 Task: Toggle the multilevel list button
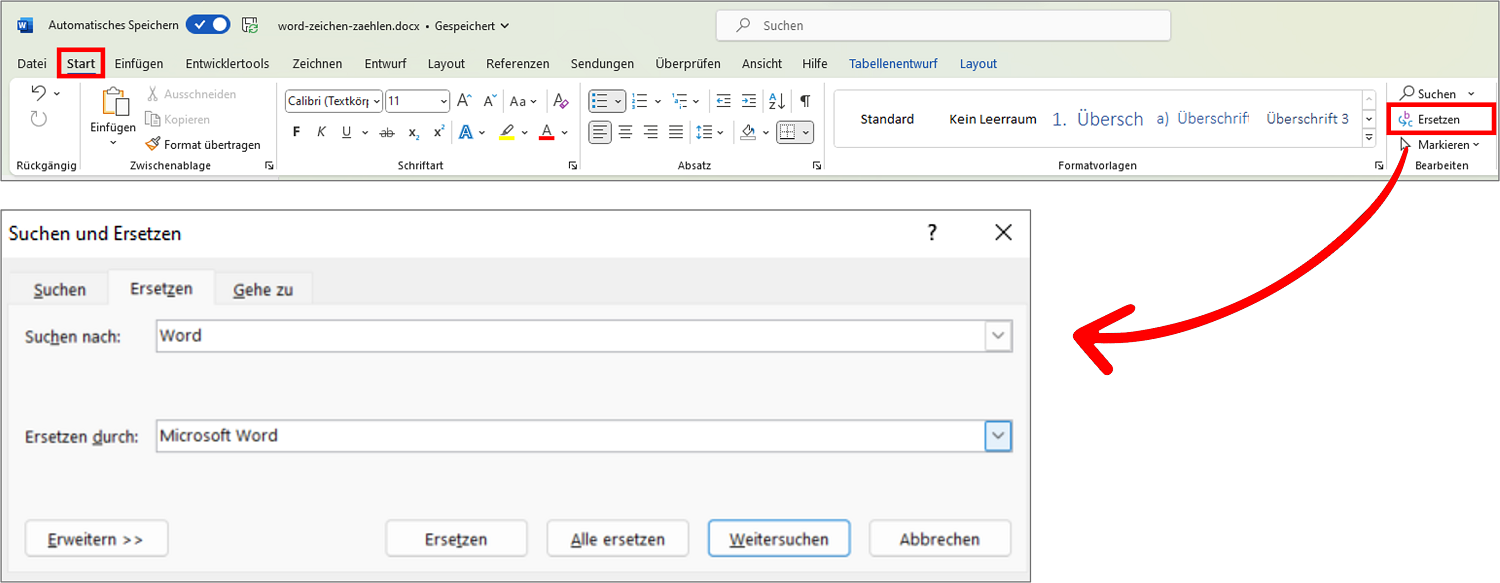(680, 101)
